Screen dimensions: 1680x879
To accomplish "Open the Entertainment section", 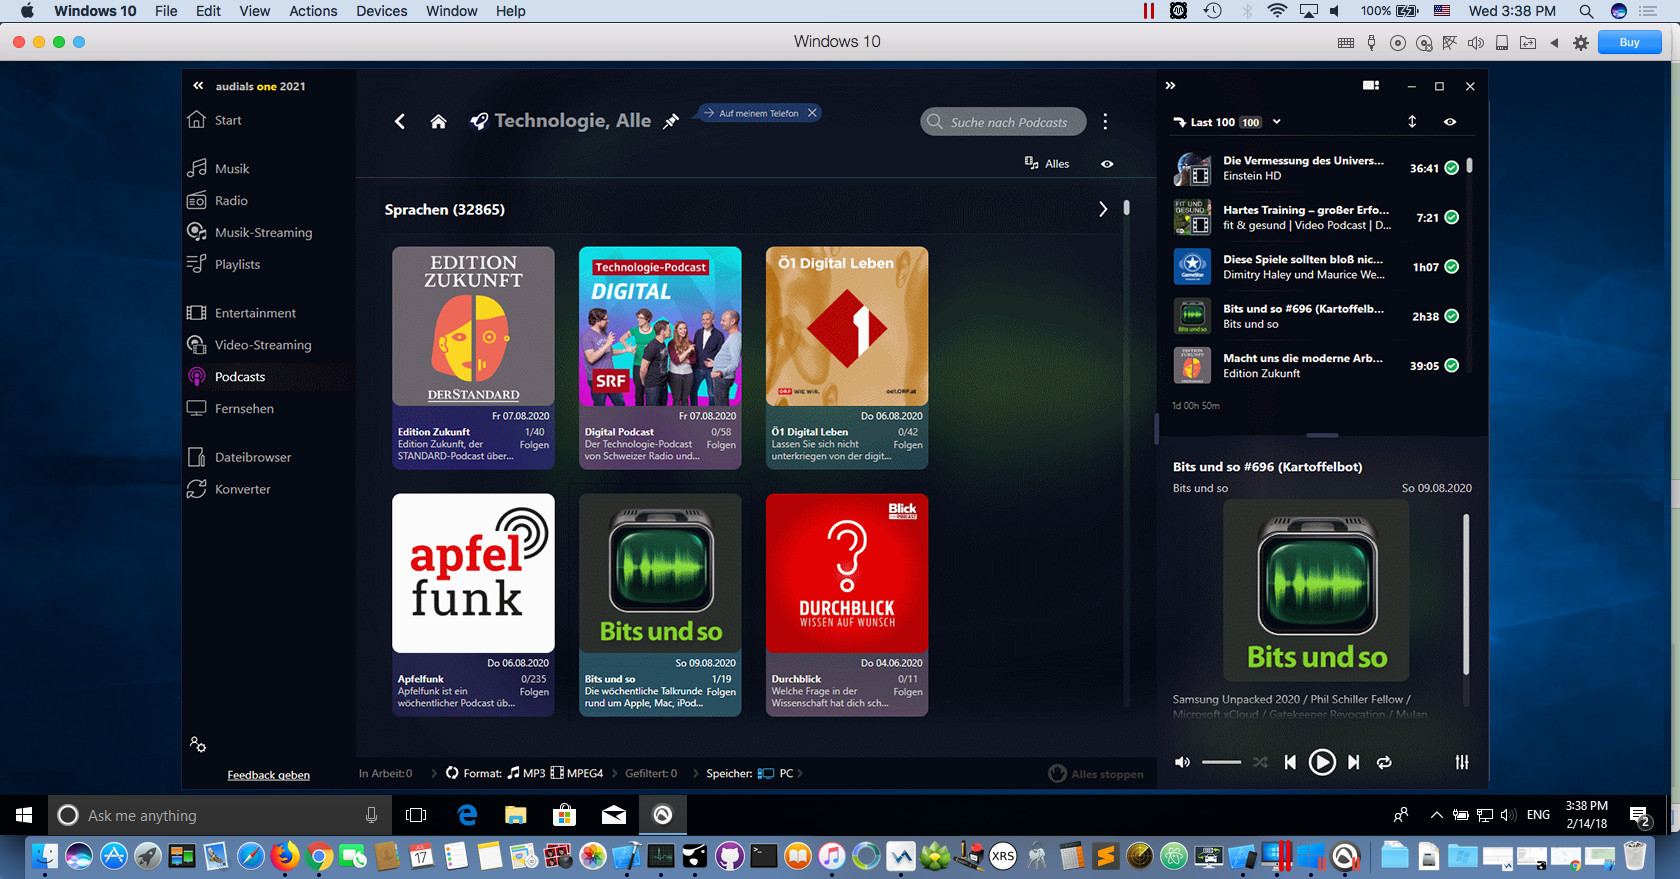I will click(254, 313).
